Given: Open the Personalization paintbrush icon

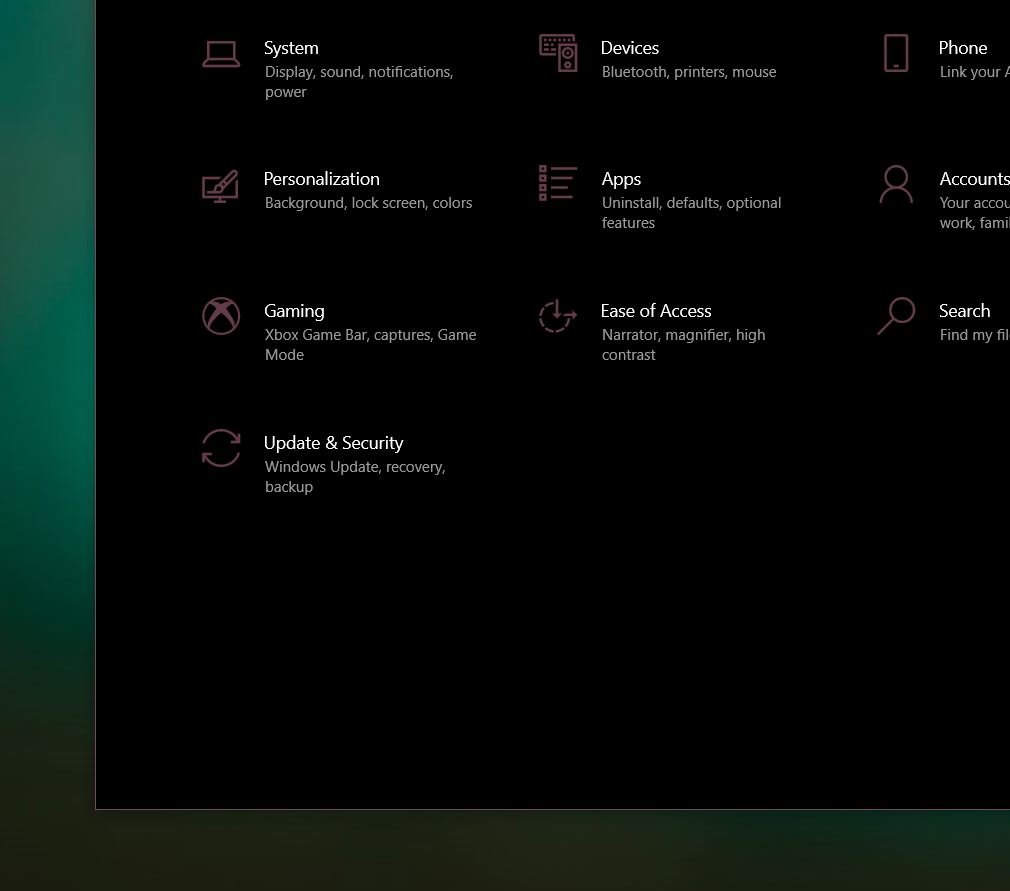Looking at the screenshot, I should click(220, 186).
